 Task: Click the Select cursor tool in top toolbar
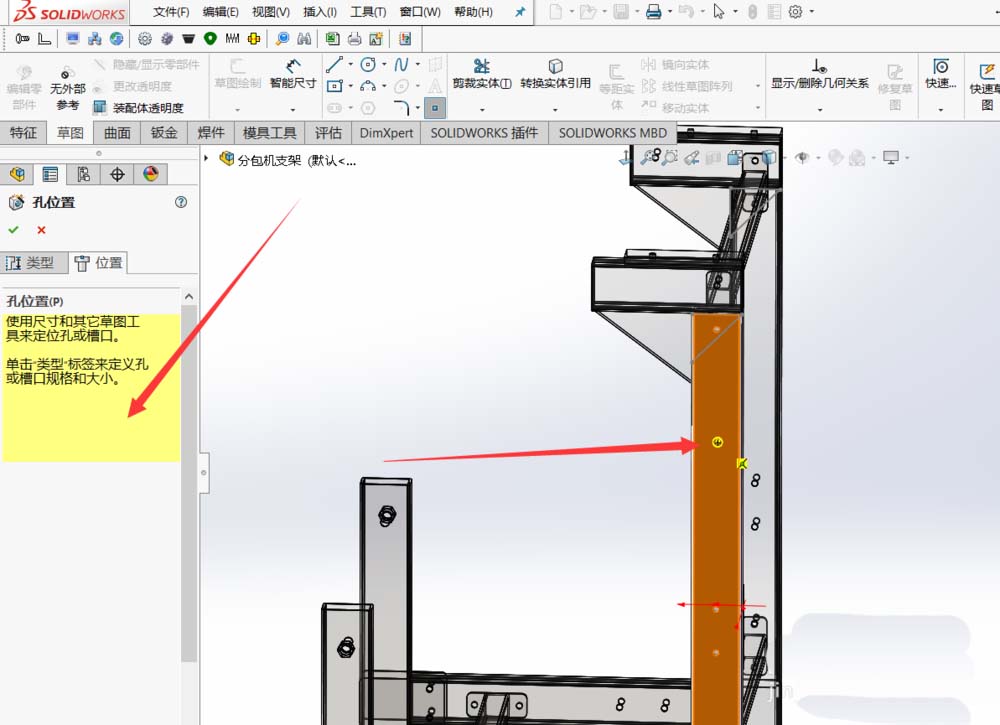click(x=719, y=11)
